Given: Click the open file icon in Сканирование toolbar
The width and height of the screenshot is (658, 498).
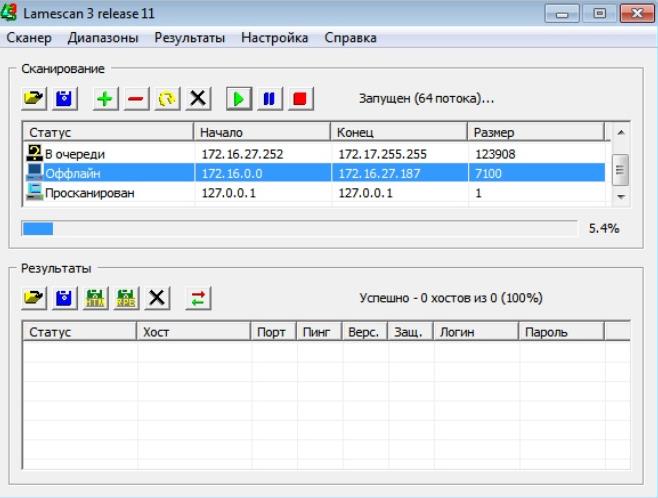Looking at the screenshot, I should [35, 99].
